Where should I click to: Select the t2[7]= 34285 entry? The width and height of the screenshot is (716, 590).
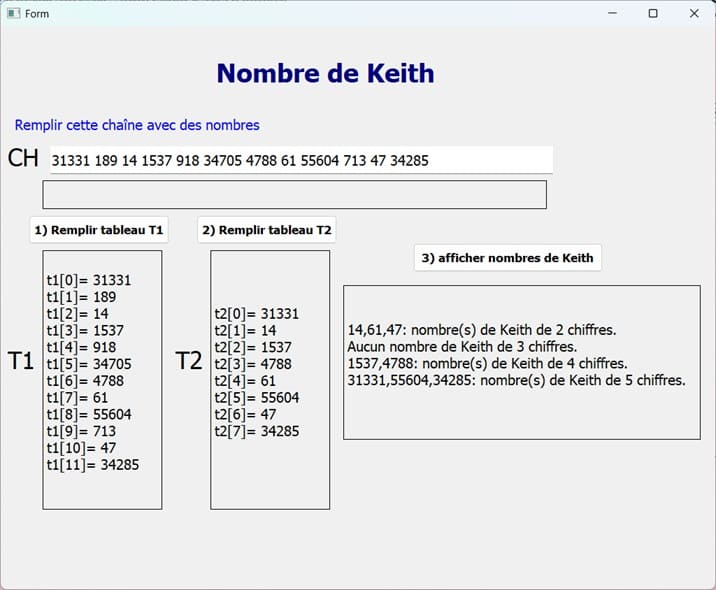click(x=256, y=431)
